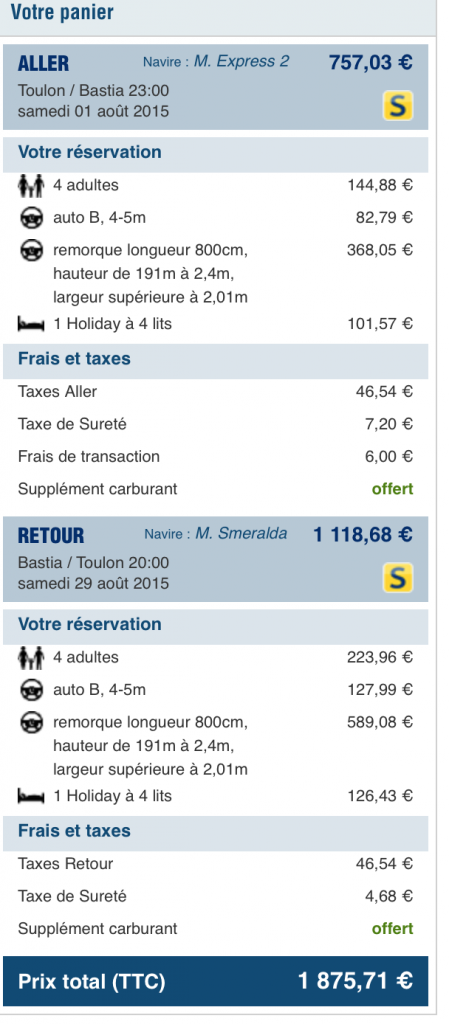The width and height of the screenshot is (449, 1024).
Task: Click the Votre panier title
Action: coord(62,12)
